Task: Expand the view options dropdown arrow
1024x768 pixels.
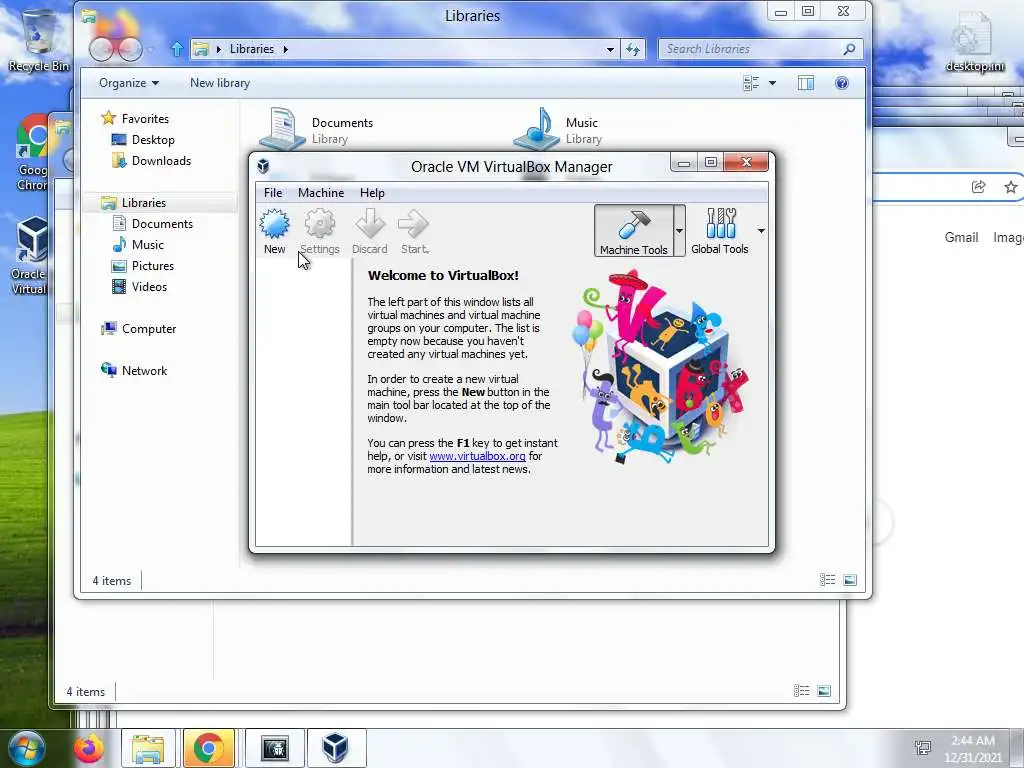Action: 773,83
